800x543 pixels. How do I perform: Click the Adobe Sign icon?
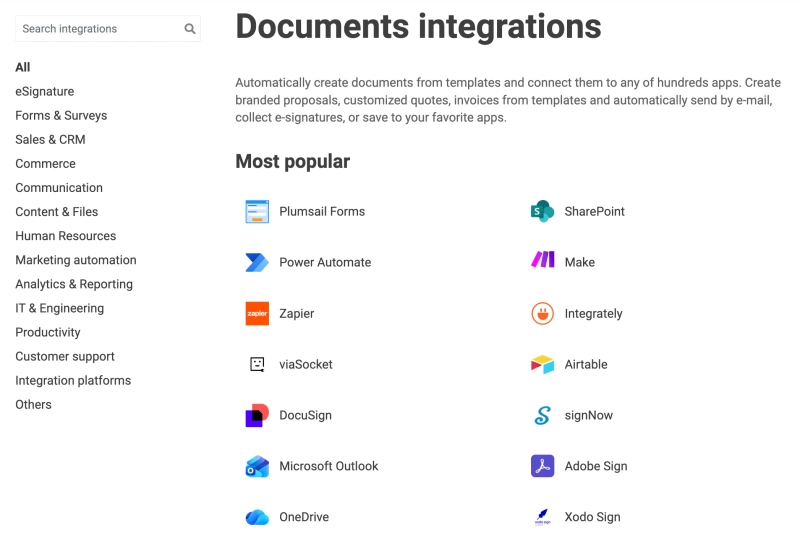[x=542, y=466]
